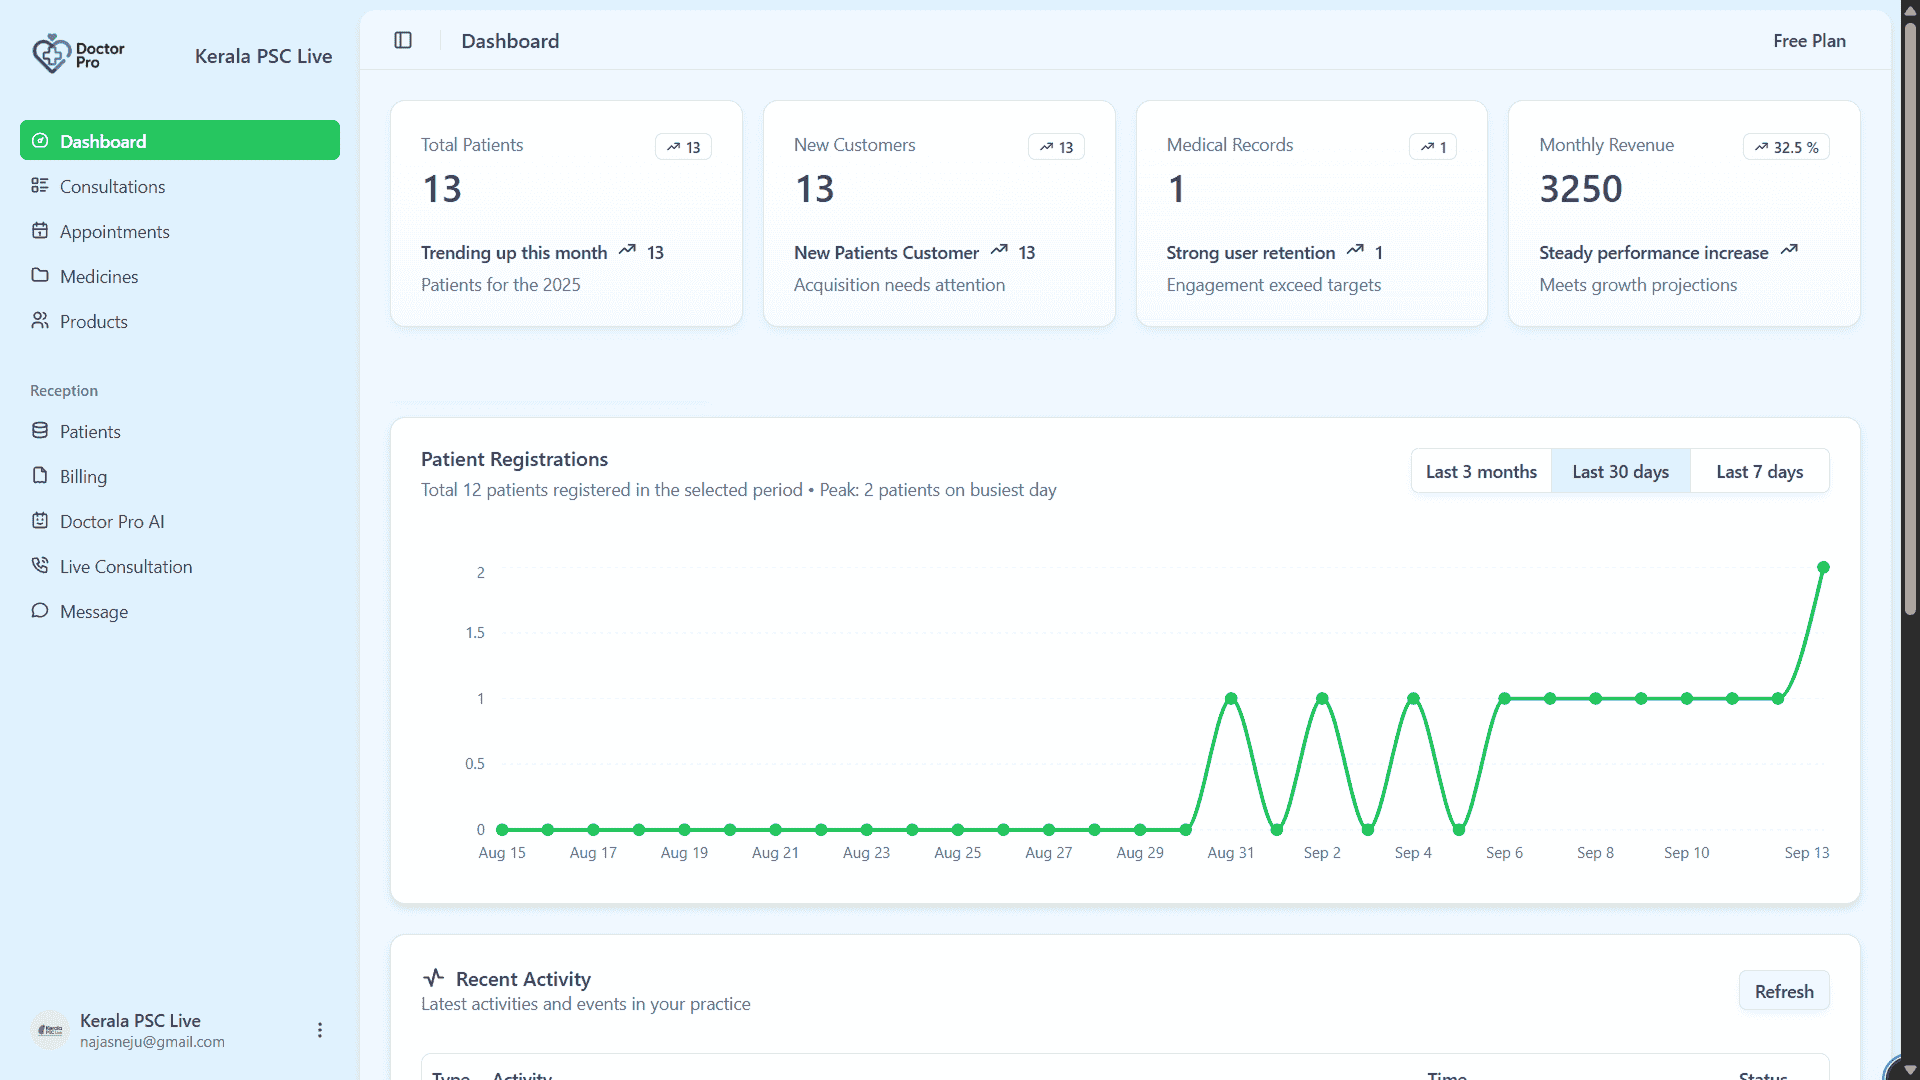Click the page vertical scrollbar

click(1909, 320)
